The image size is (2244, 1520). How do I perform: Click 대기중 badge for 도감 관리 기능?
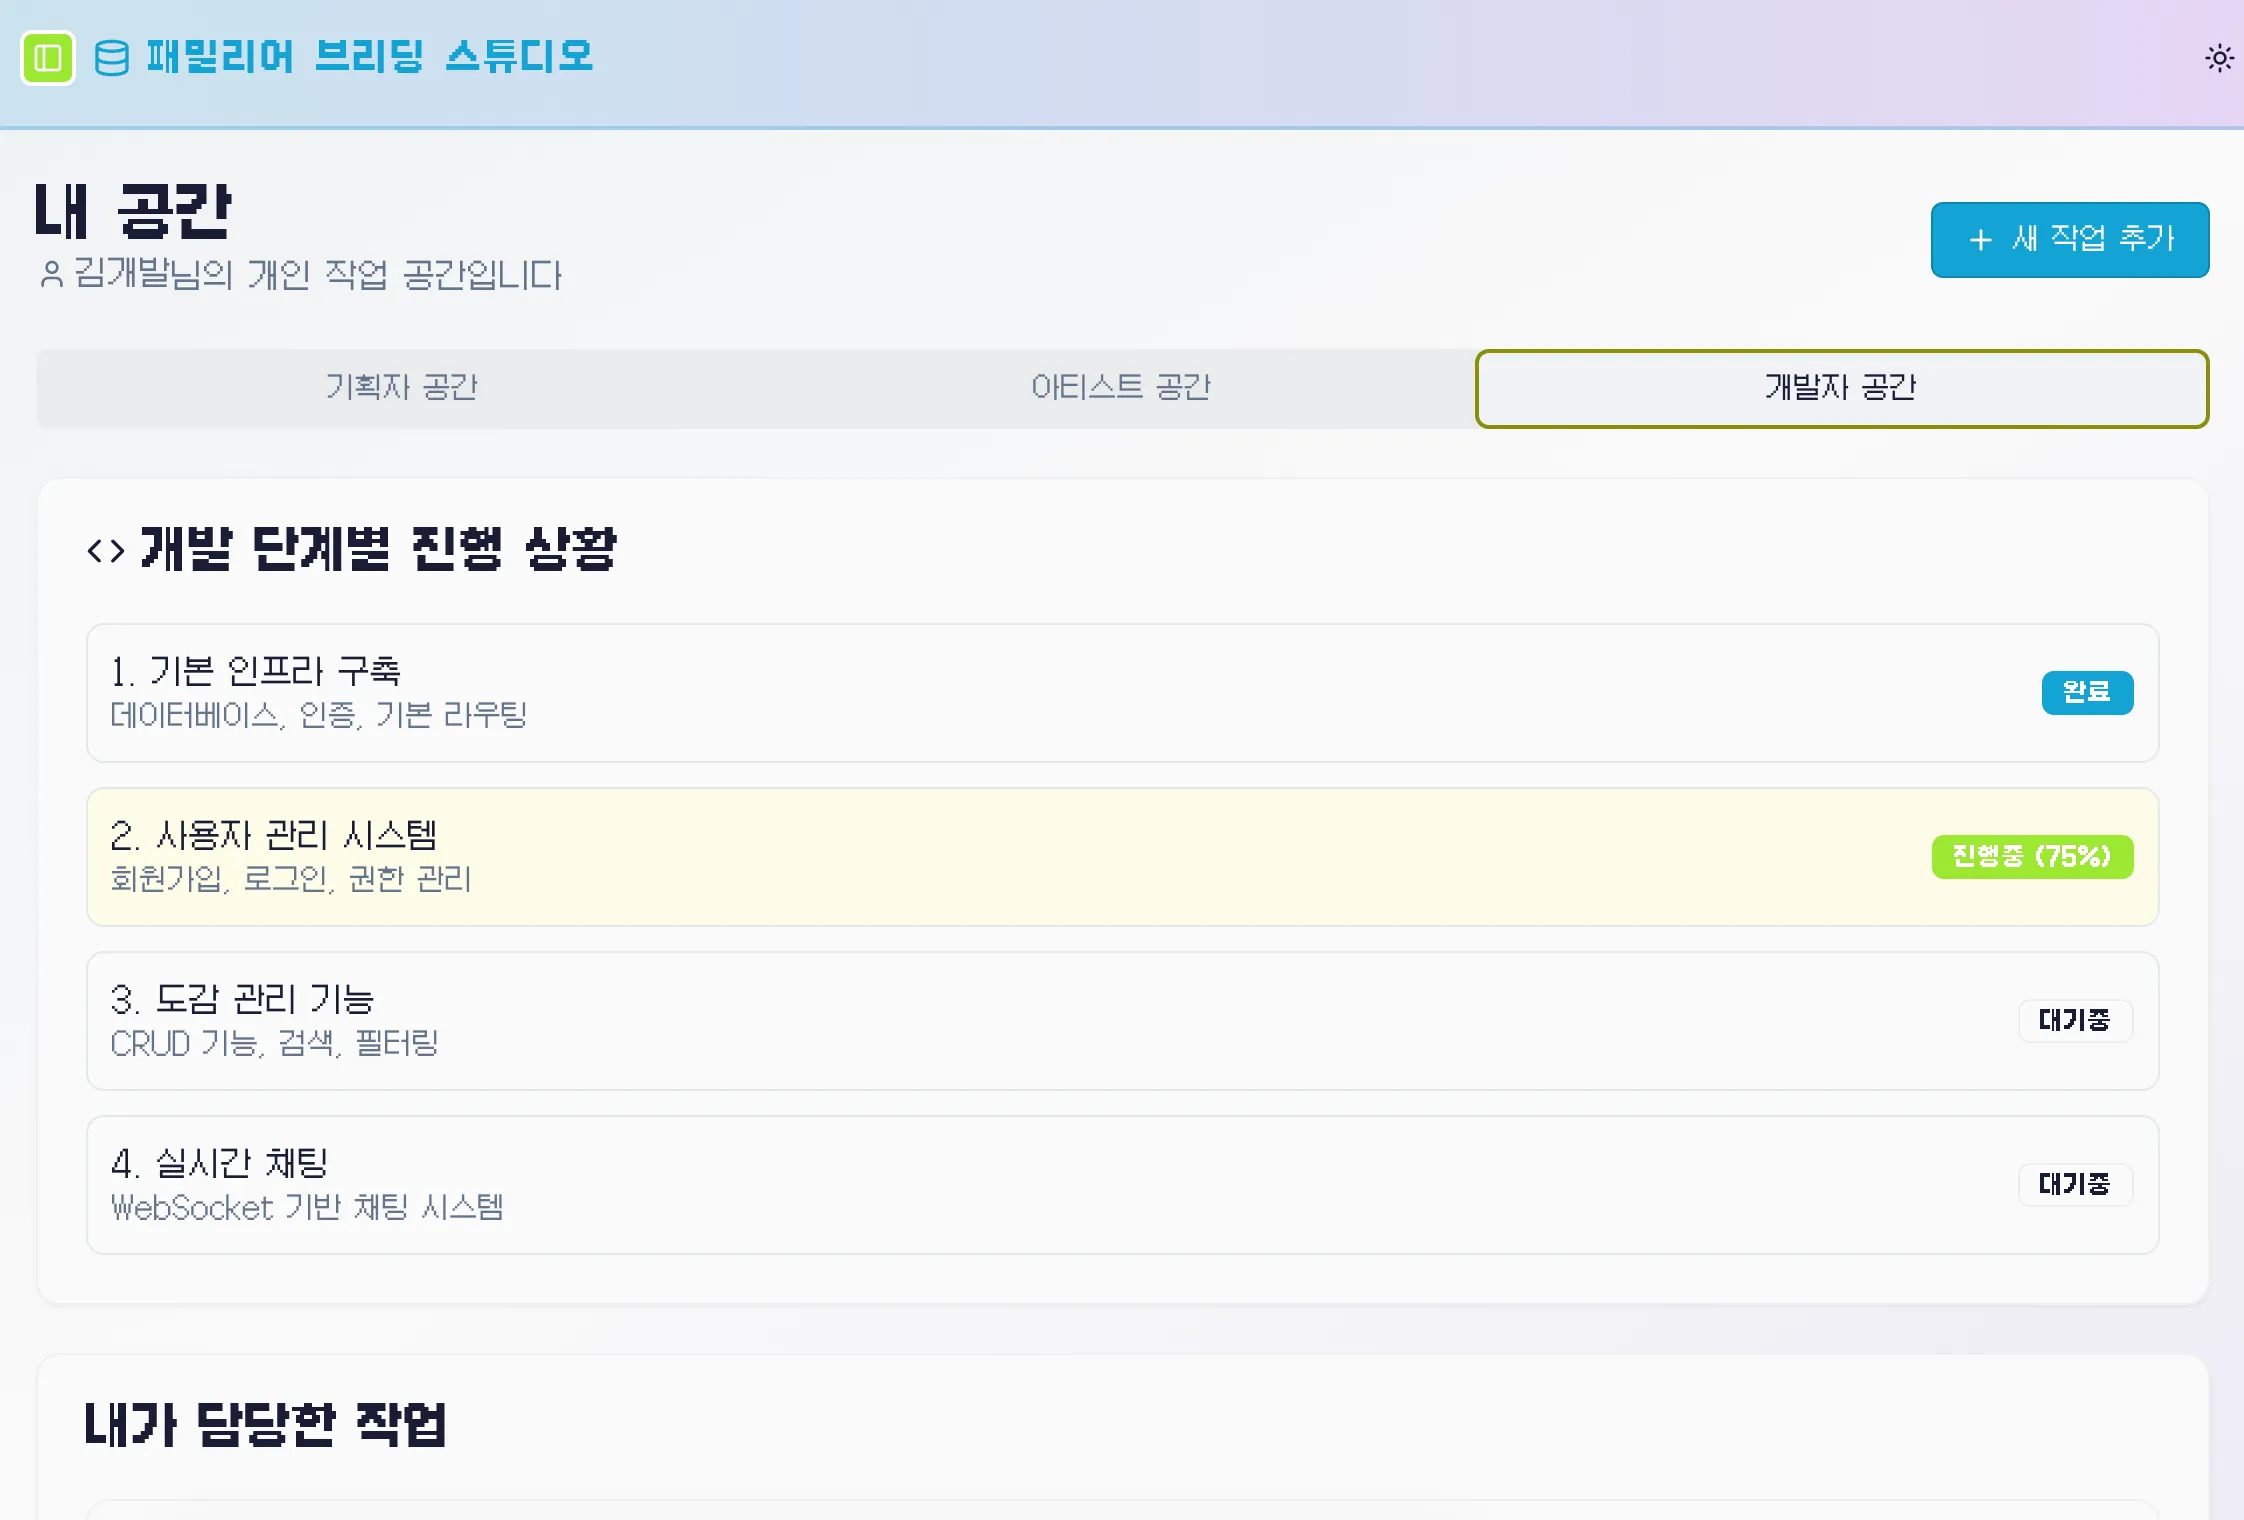coord(2075,1021)
